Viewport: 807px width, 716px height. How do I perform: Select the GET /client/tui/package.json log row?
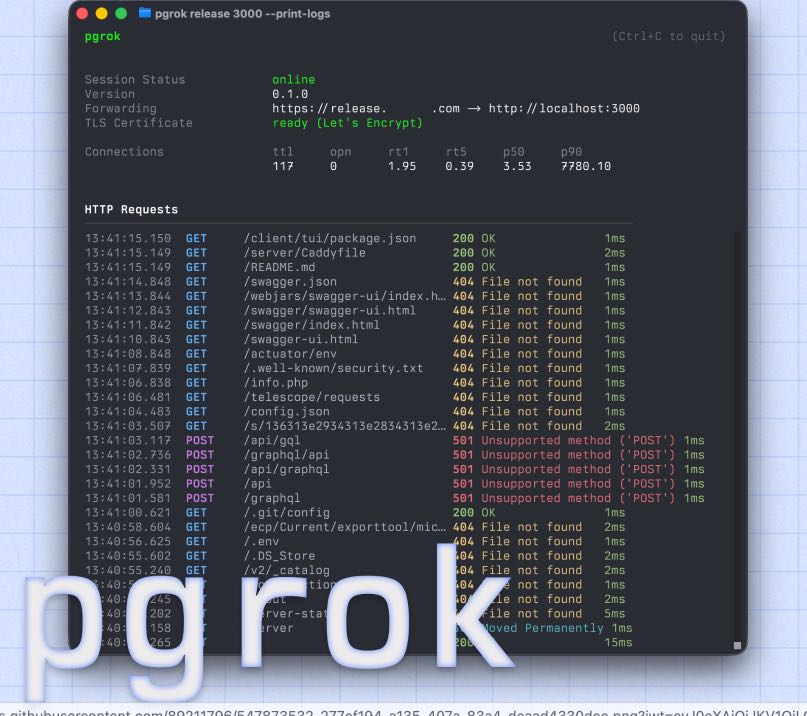[330, 239]
